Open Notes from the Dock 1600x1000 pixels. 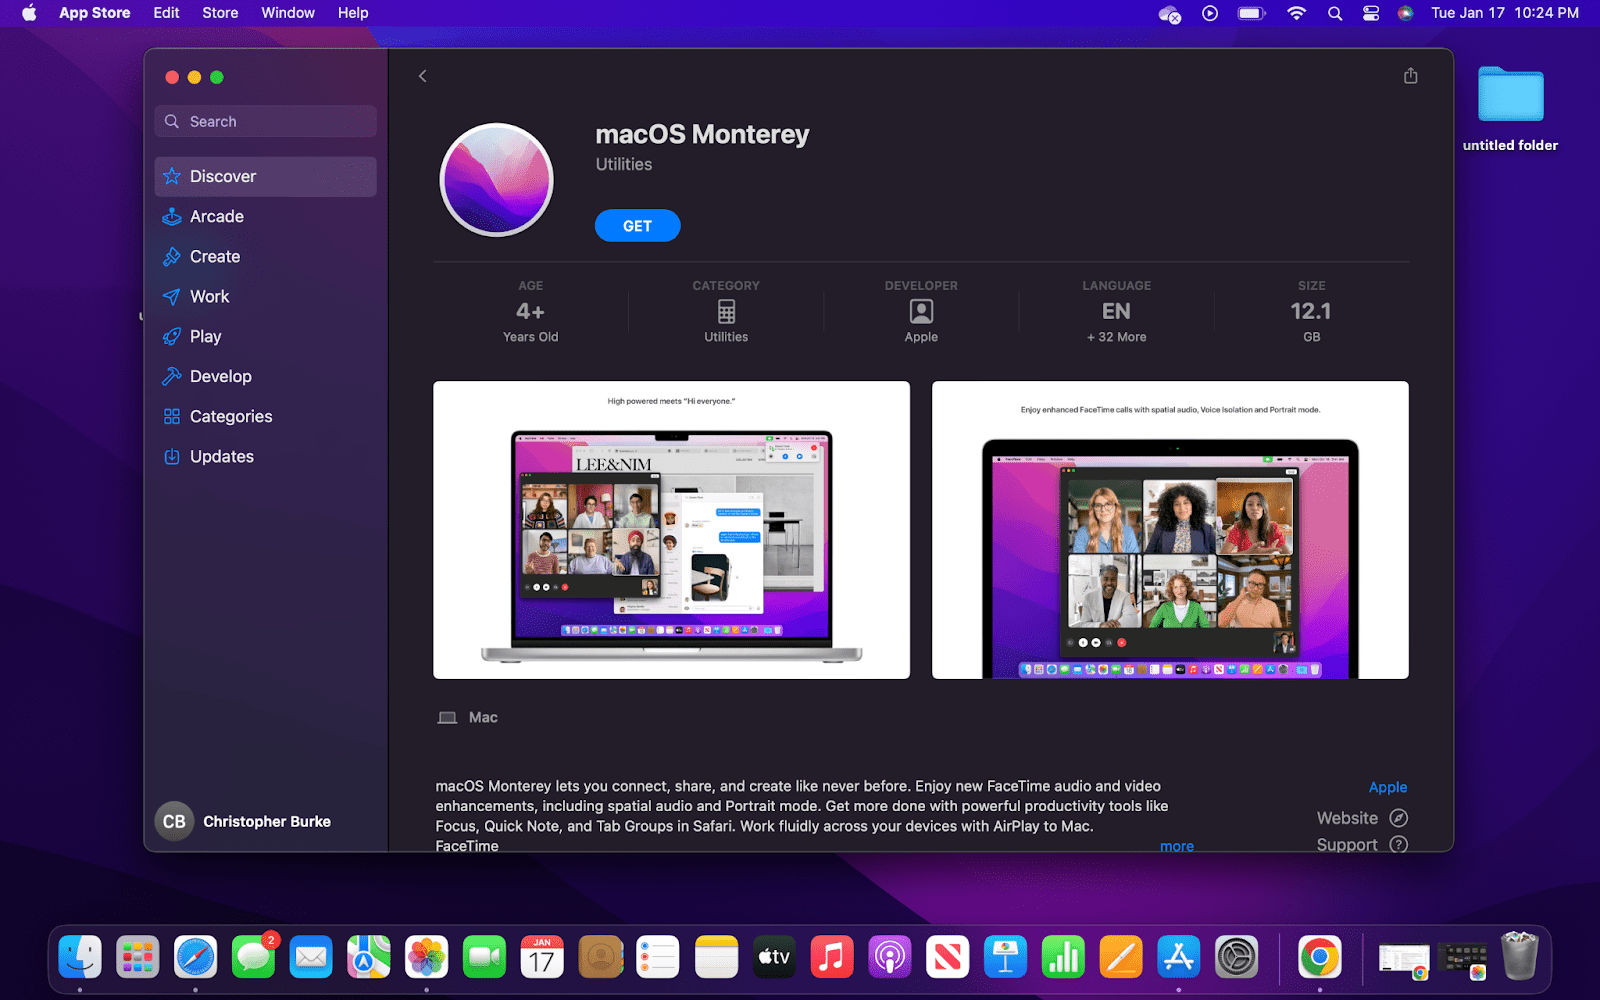716,958
